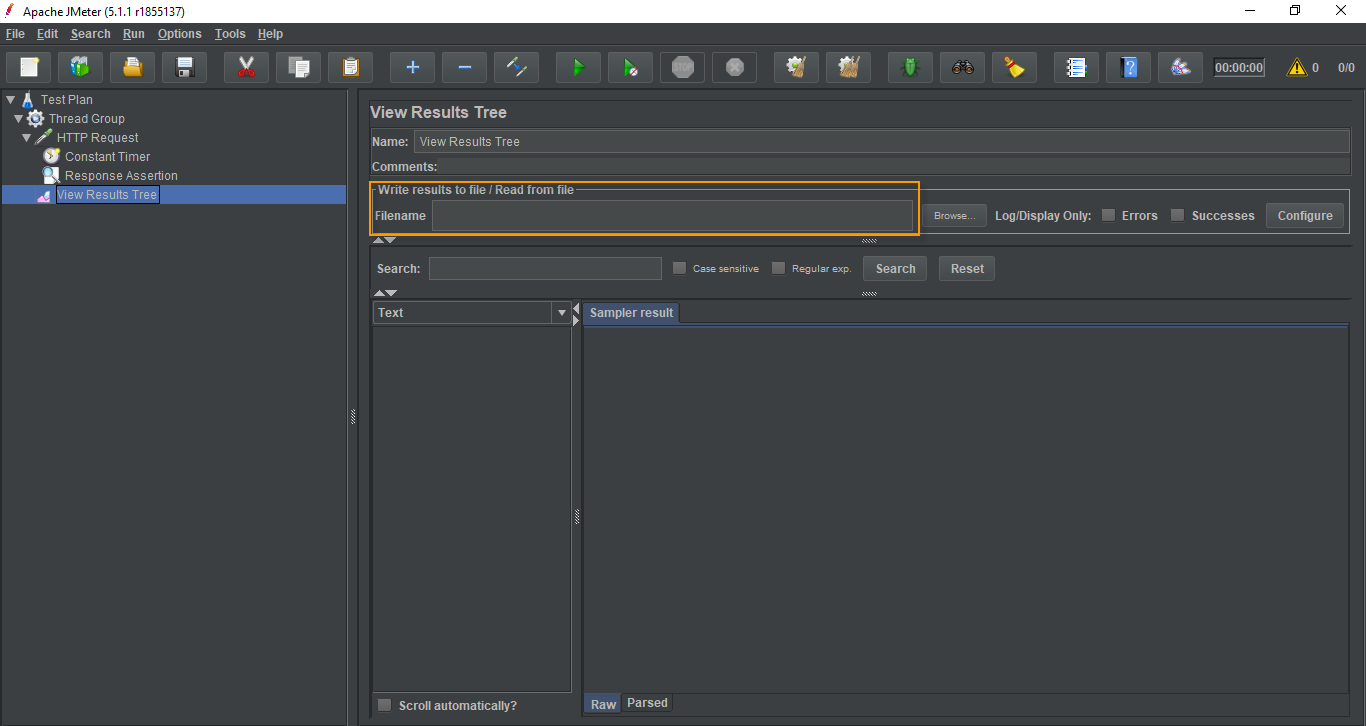The width and height of the screenshot is (1366, 726).
Task: Click the Save test plan floppy icon
Action: tap(184, 68)
